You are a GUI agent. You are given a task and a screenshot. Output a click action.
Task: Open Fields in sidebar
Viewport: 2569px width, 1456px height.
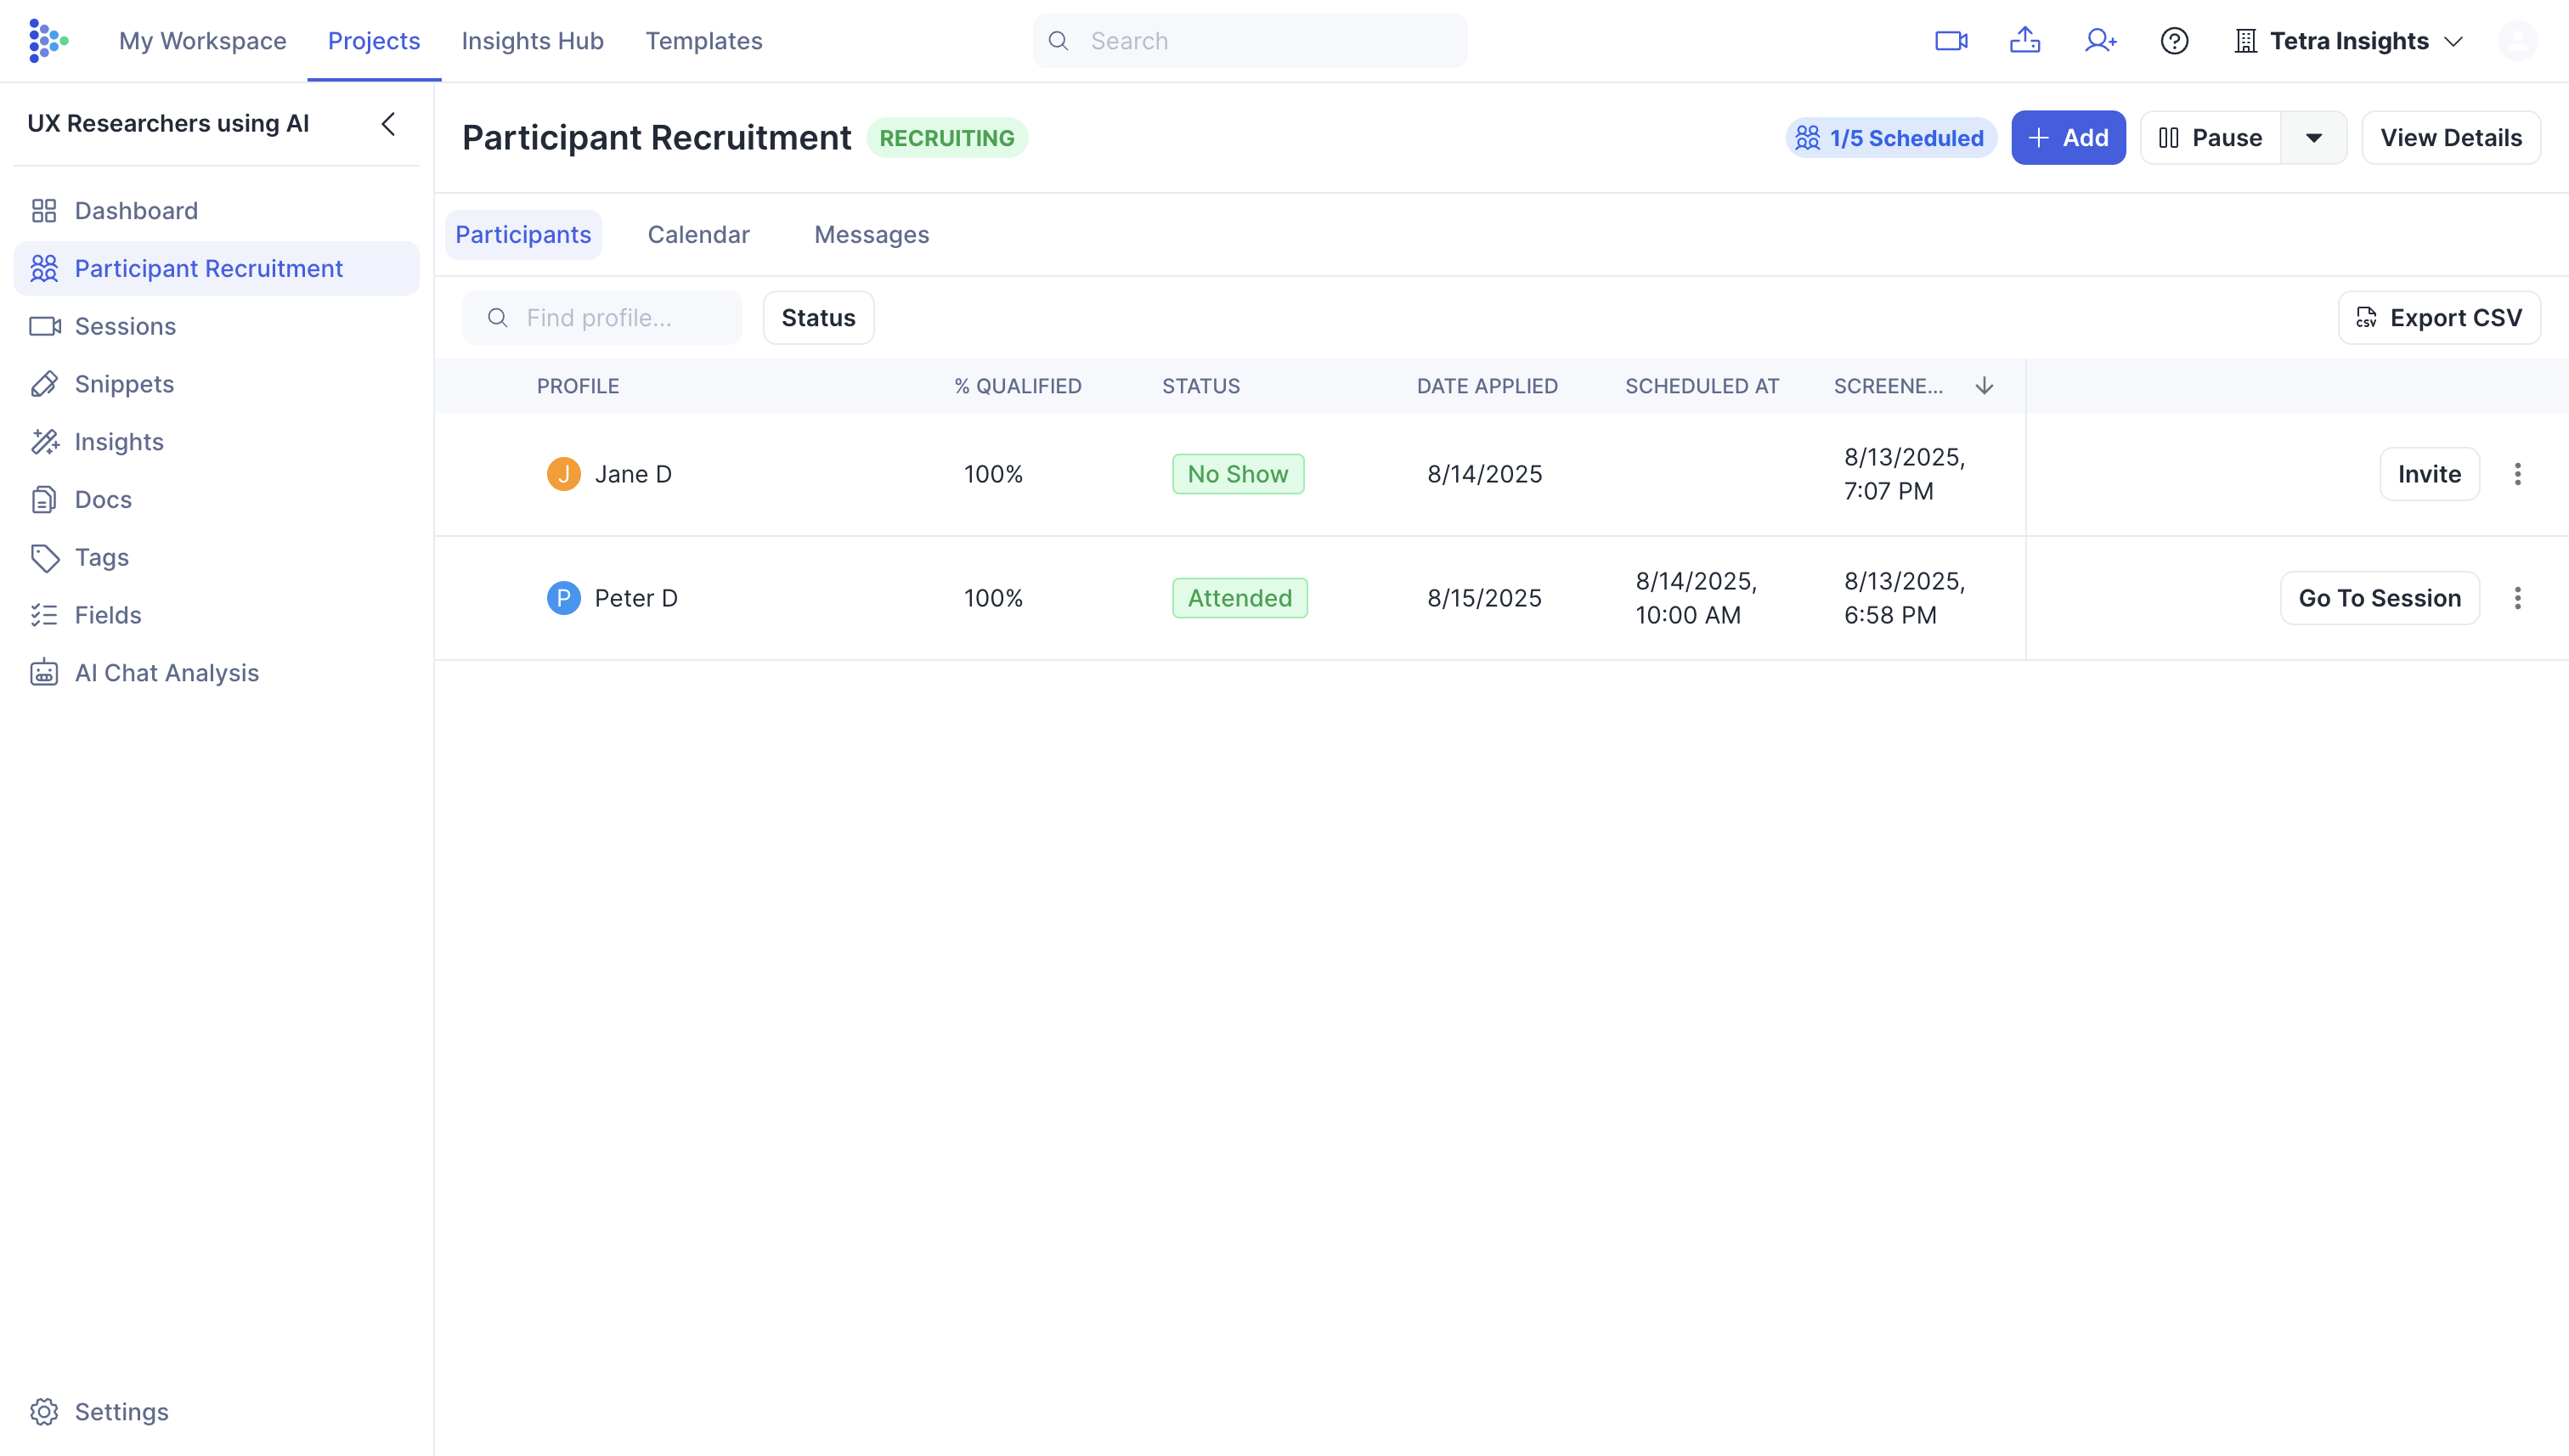point(216,615)
